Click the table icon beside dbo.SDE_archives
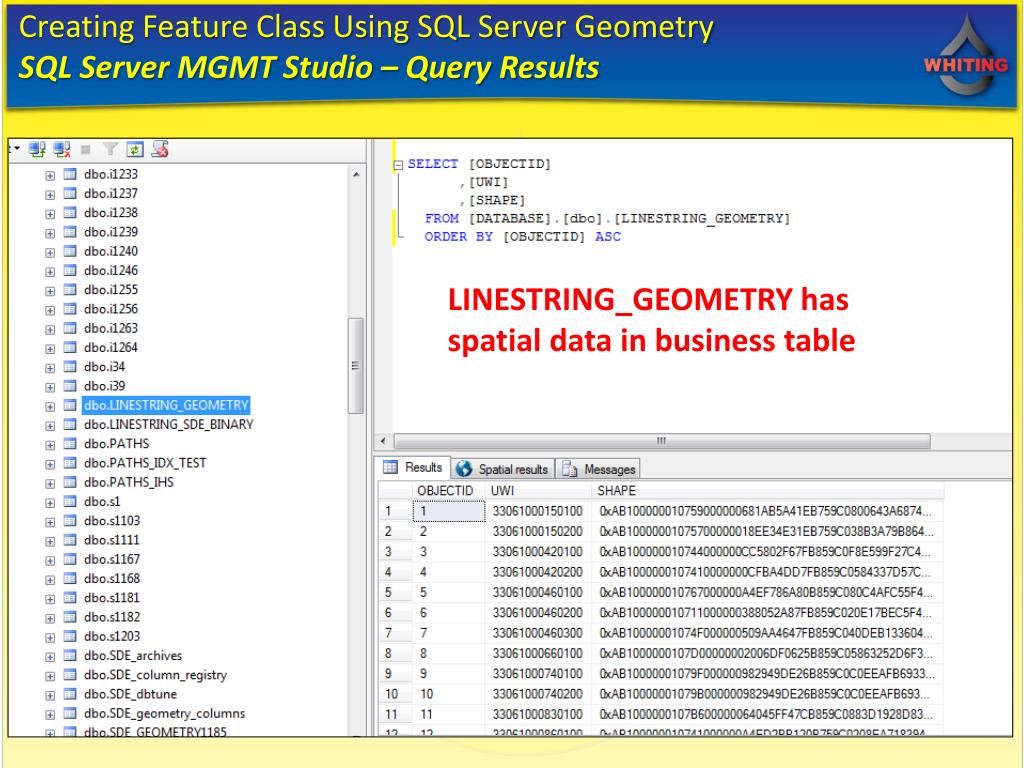 [70, 656]
